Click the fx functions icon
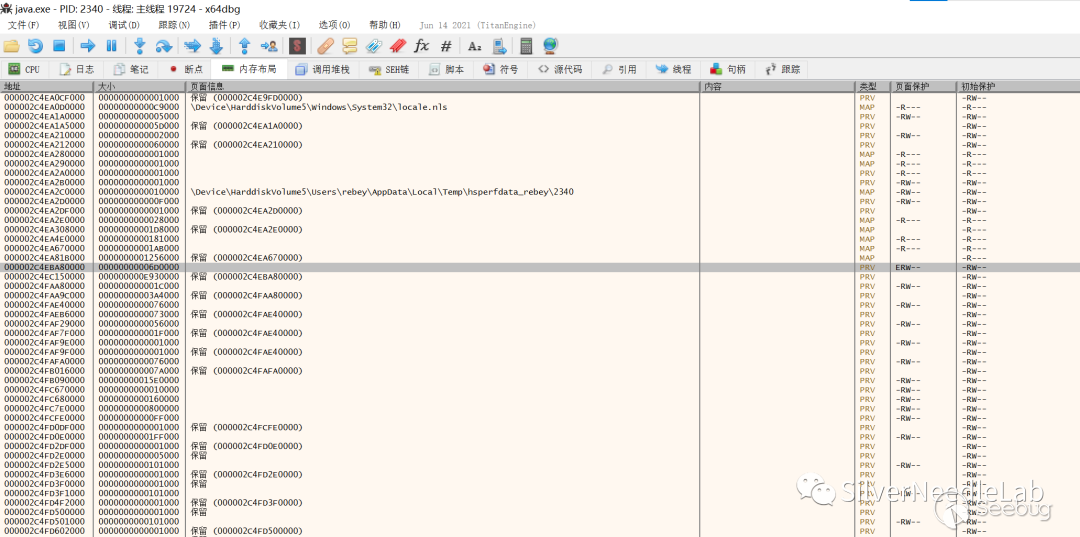The height and width of the screenshot is (537, 1080). [x=421, y=46]
